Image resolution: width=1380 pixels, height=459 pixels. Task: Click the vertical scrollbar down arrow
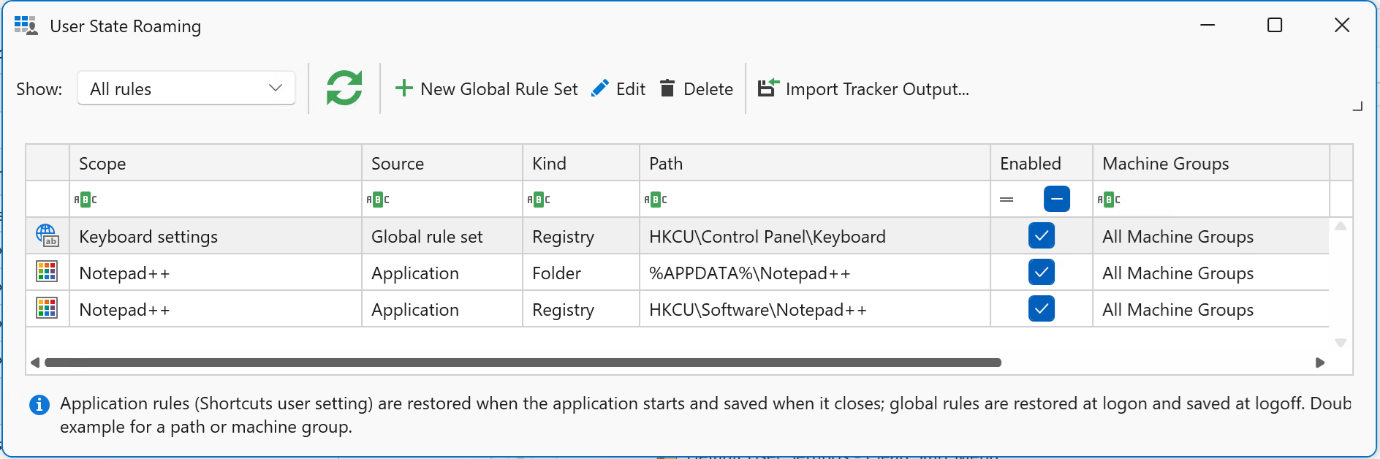pyautogui.click(x=1341, y=343)
